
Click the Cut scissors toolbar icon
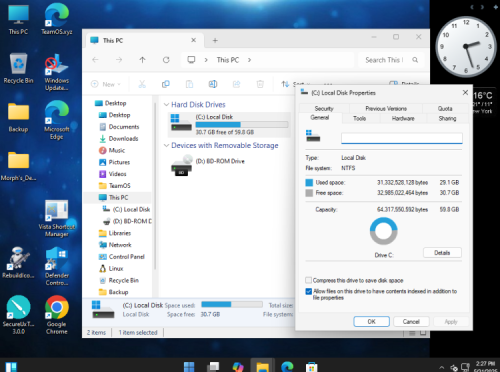(142, 84)
